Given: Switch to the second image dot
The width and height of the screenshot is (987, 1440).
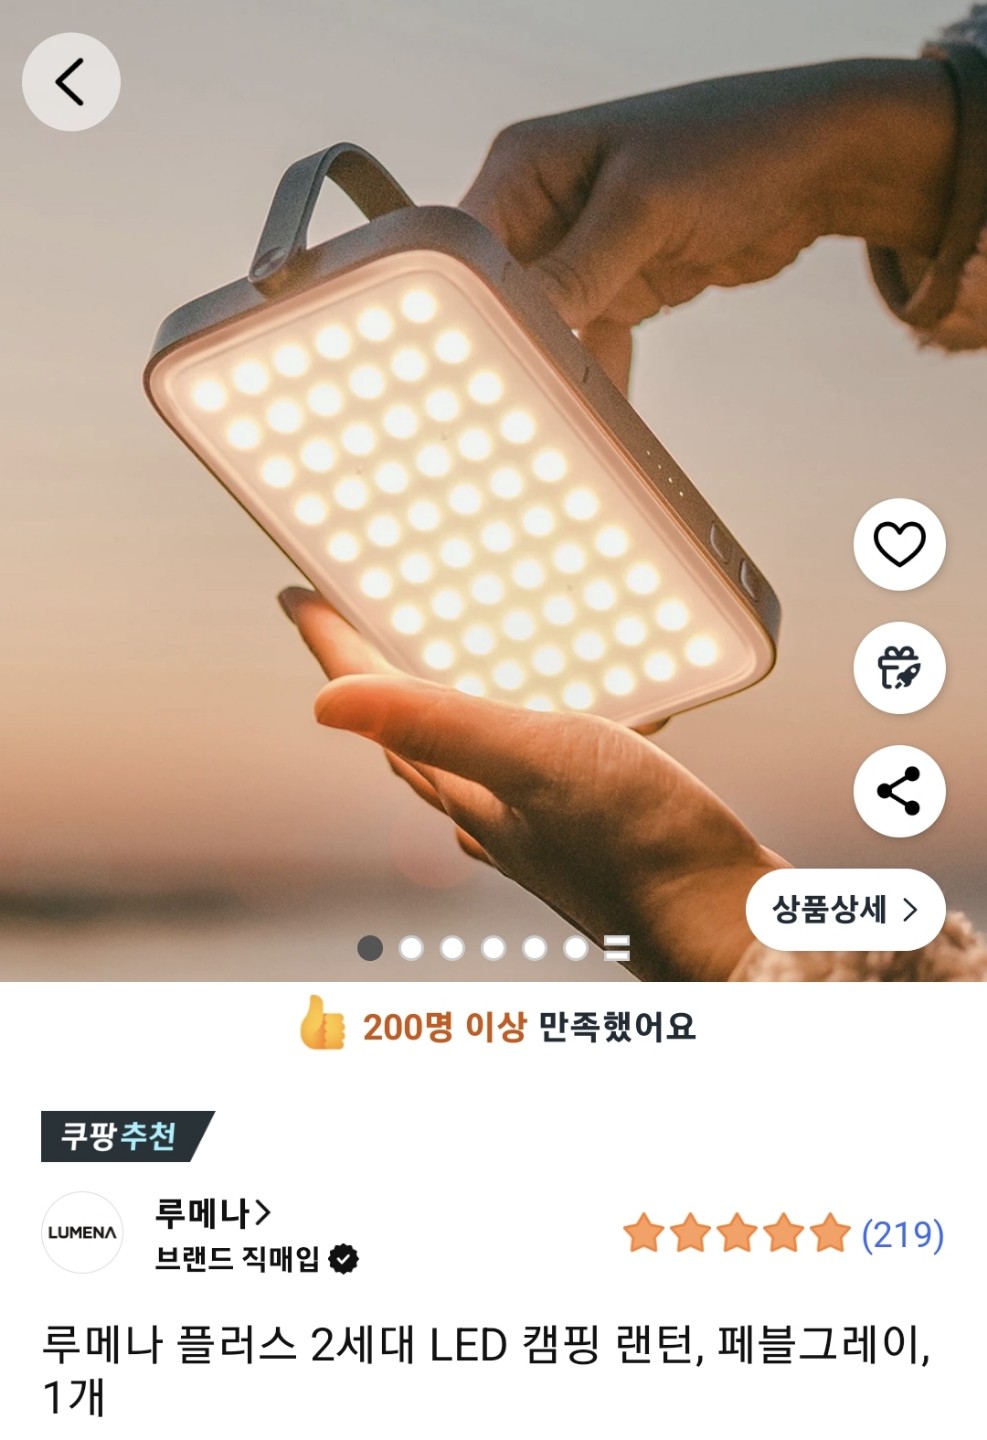Looking at the screenshot, I should [x=411, y=948].
